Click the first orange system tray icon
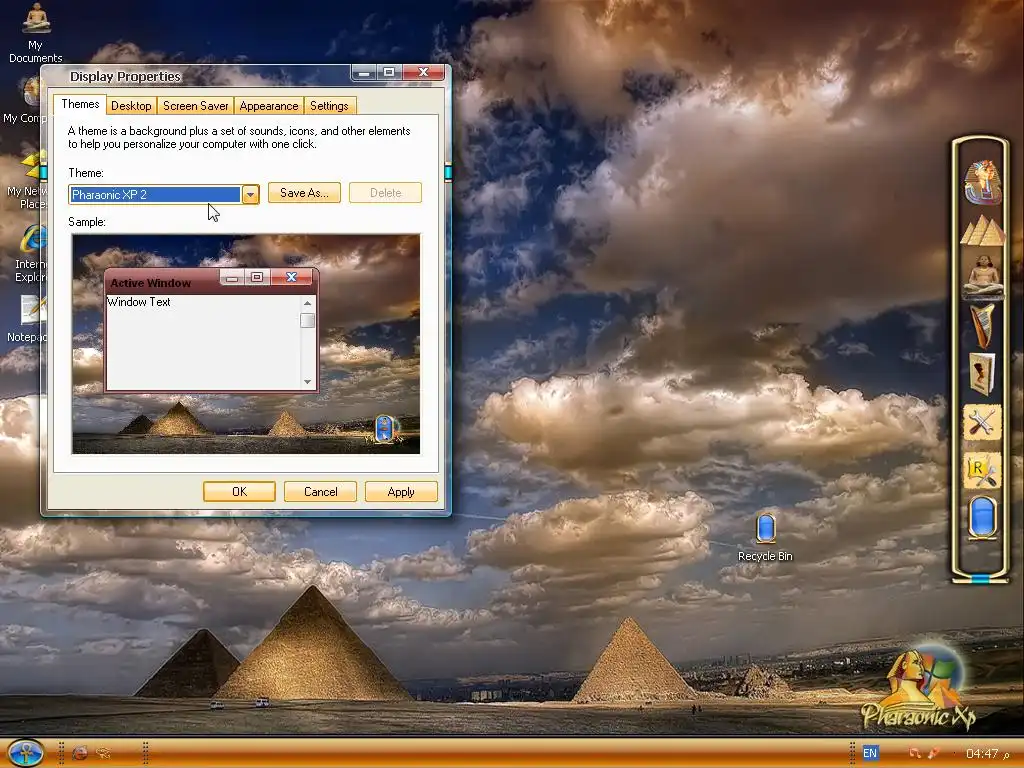This screenshot has width=1024, height=768. pos(915,753)
